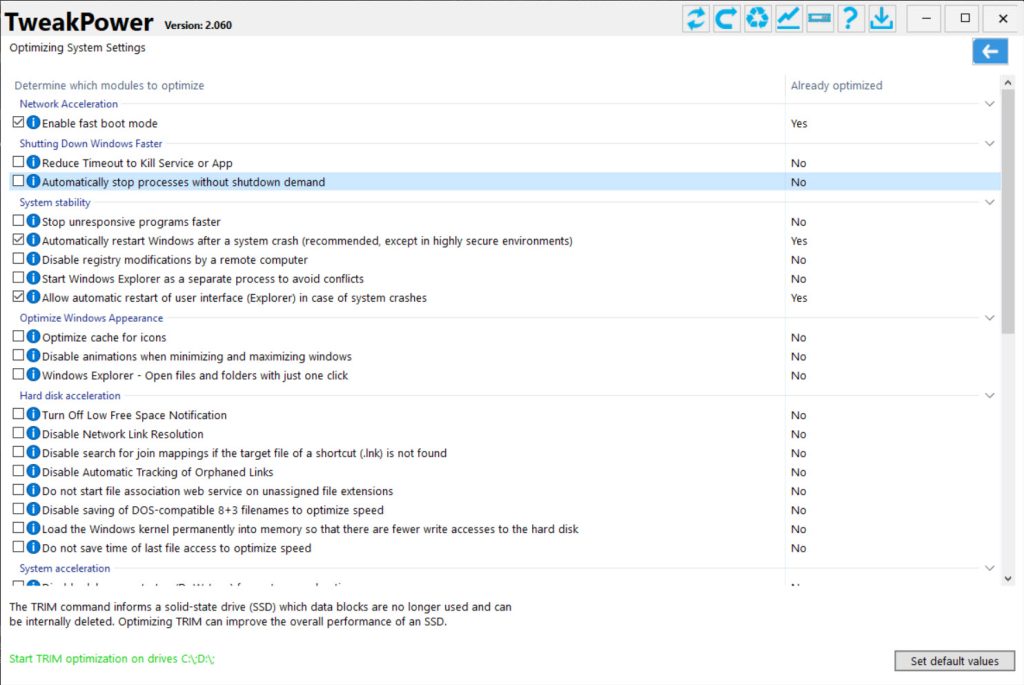Enable Stop unresponsive programs faster checkbox
This screenshot has height=685, width=1024.
(18, 221)
